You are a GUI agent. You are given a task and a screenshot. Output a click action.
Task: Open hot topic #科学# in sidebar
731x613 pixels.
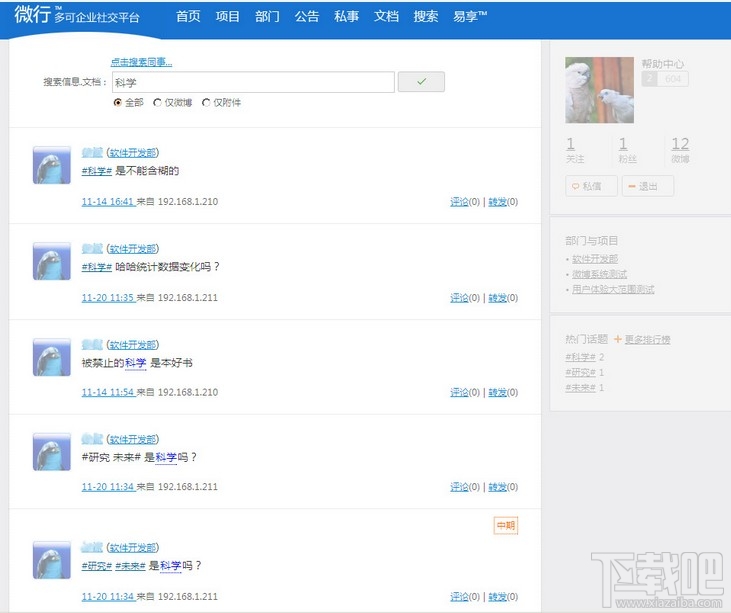tap(580, 357)
